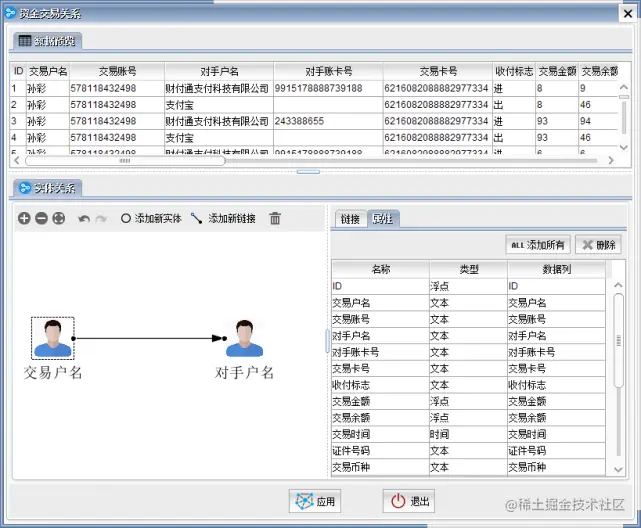Select 财付通支付科技有限公司 in row 3
This screenshot has width=641, height=528.
click(219, 121)
